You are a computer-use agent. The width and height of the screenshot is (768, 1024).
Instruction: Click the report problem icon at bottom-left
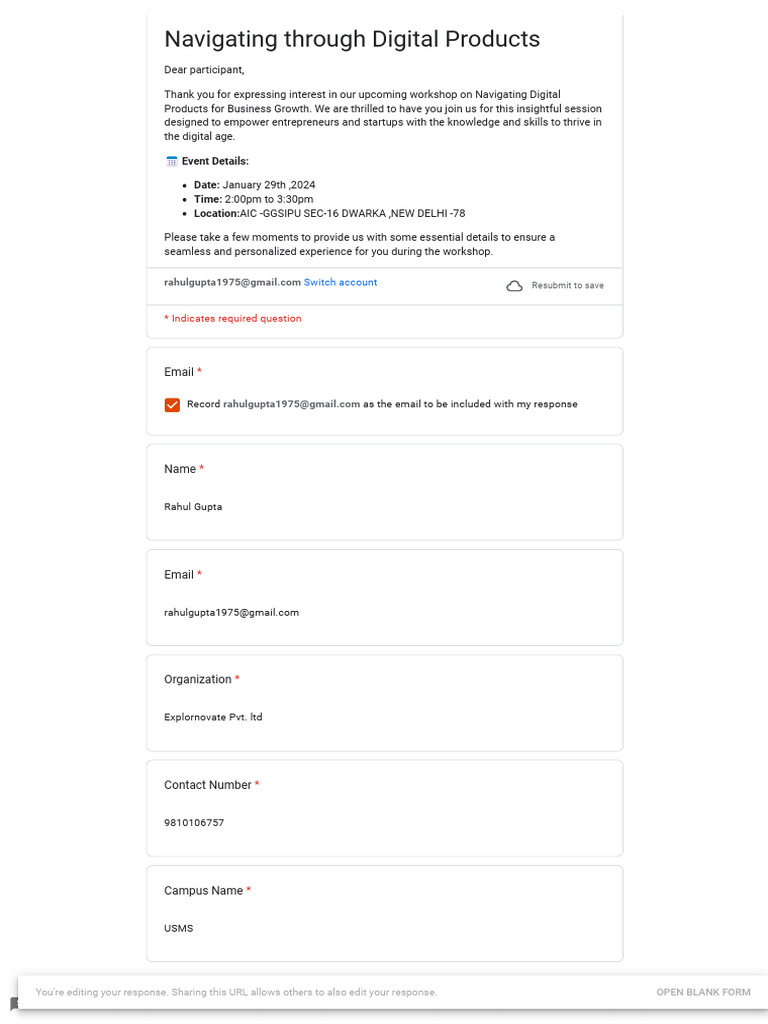tap(14, 1003)
